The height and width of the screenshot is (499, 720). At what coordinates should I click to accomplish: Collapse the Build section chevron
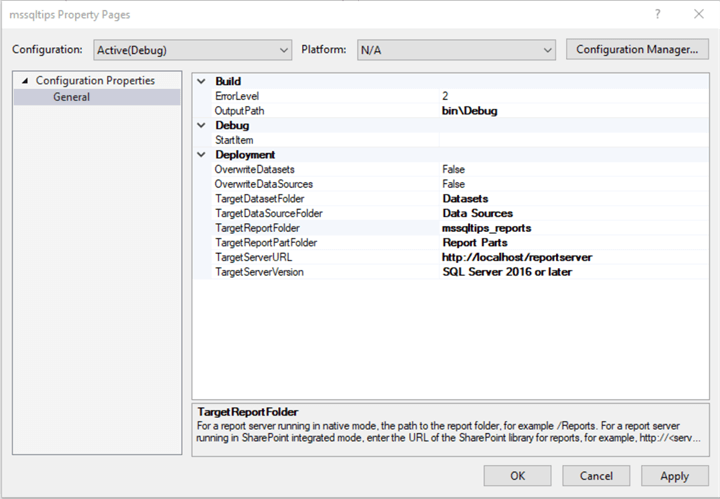[x=201, y=81]
